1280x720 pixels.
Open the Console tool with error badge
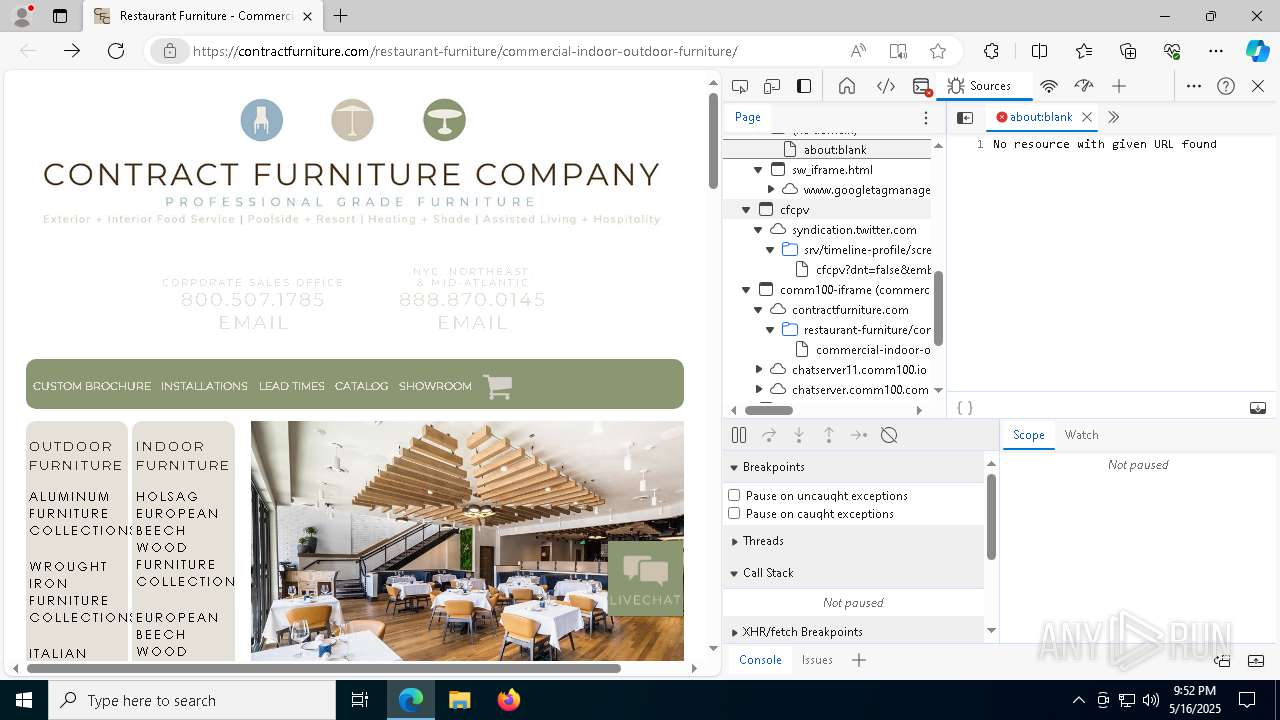pyautogui.click(x=922, y=86)
